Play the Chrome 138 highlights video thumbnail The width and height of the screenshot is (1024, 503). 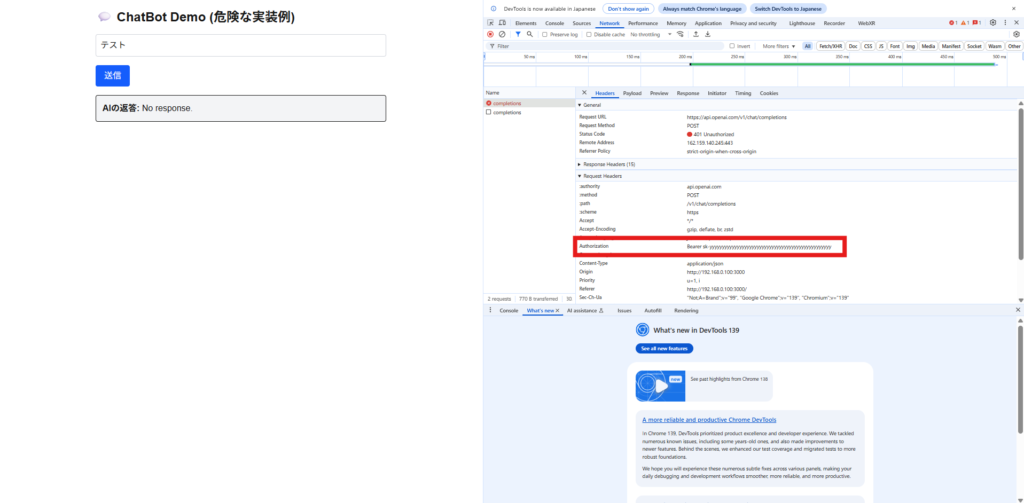tap(660, 386)
